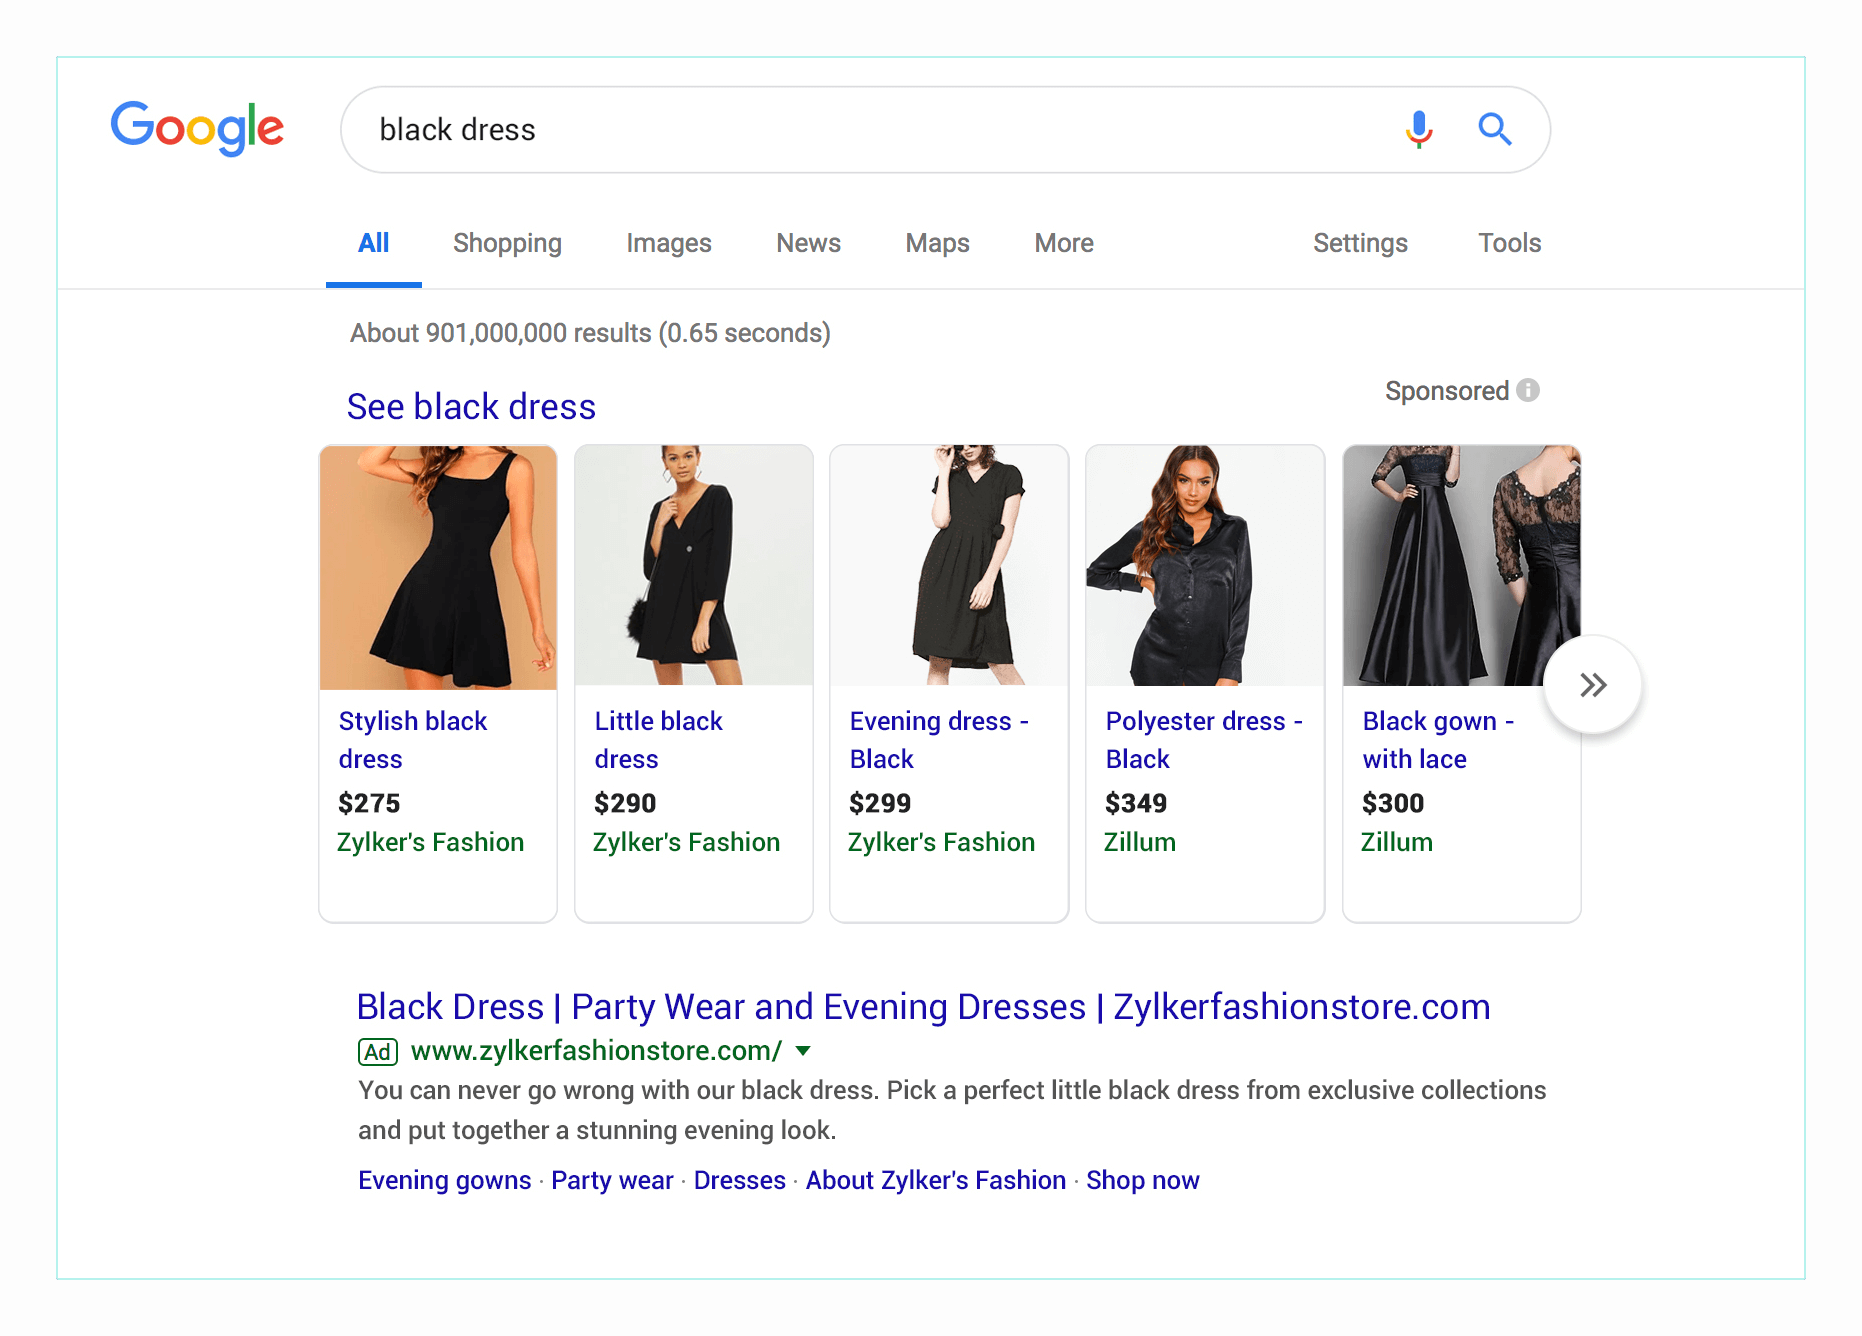The height and width of the screenshot is (1336, 1862).
Task: Open the Dresses sitelink
Action: coord(740,1181)
